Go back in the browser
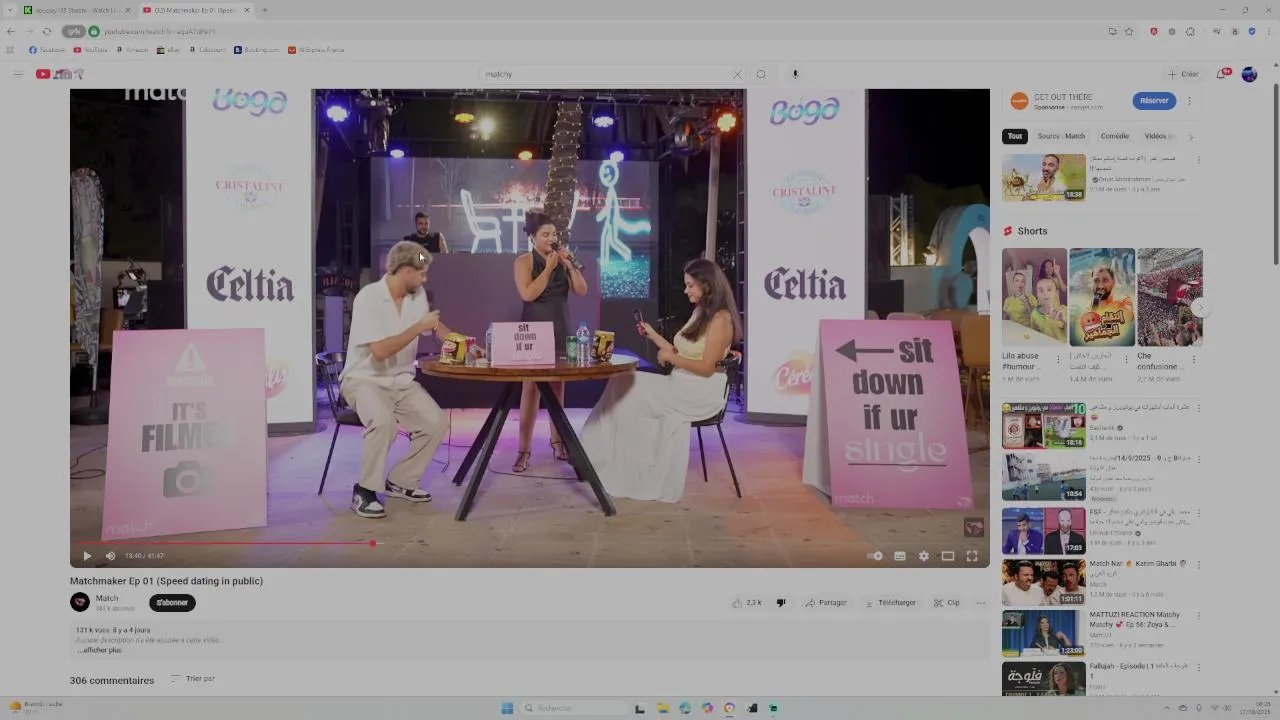1280x720 pixels. point(10,31)
